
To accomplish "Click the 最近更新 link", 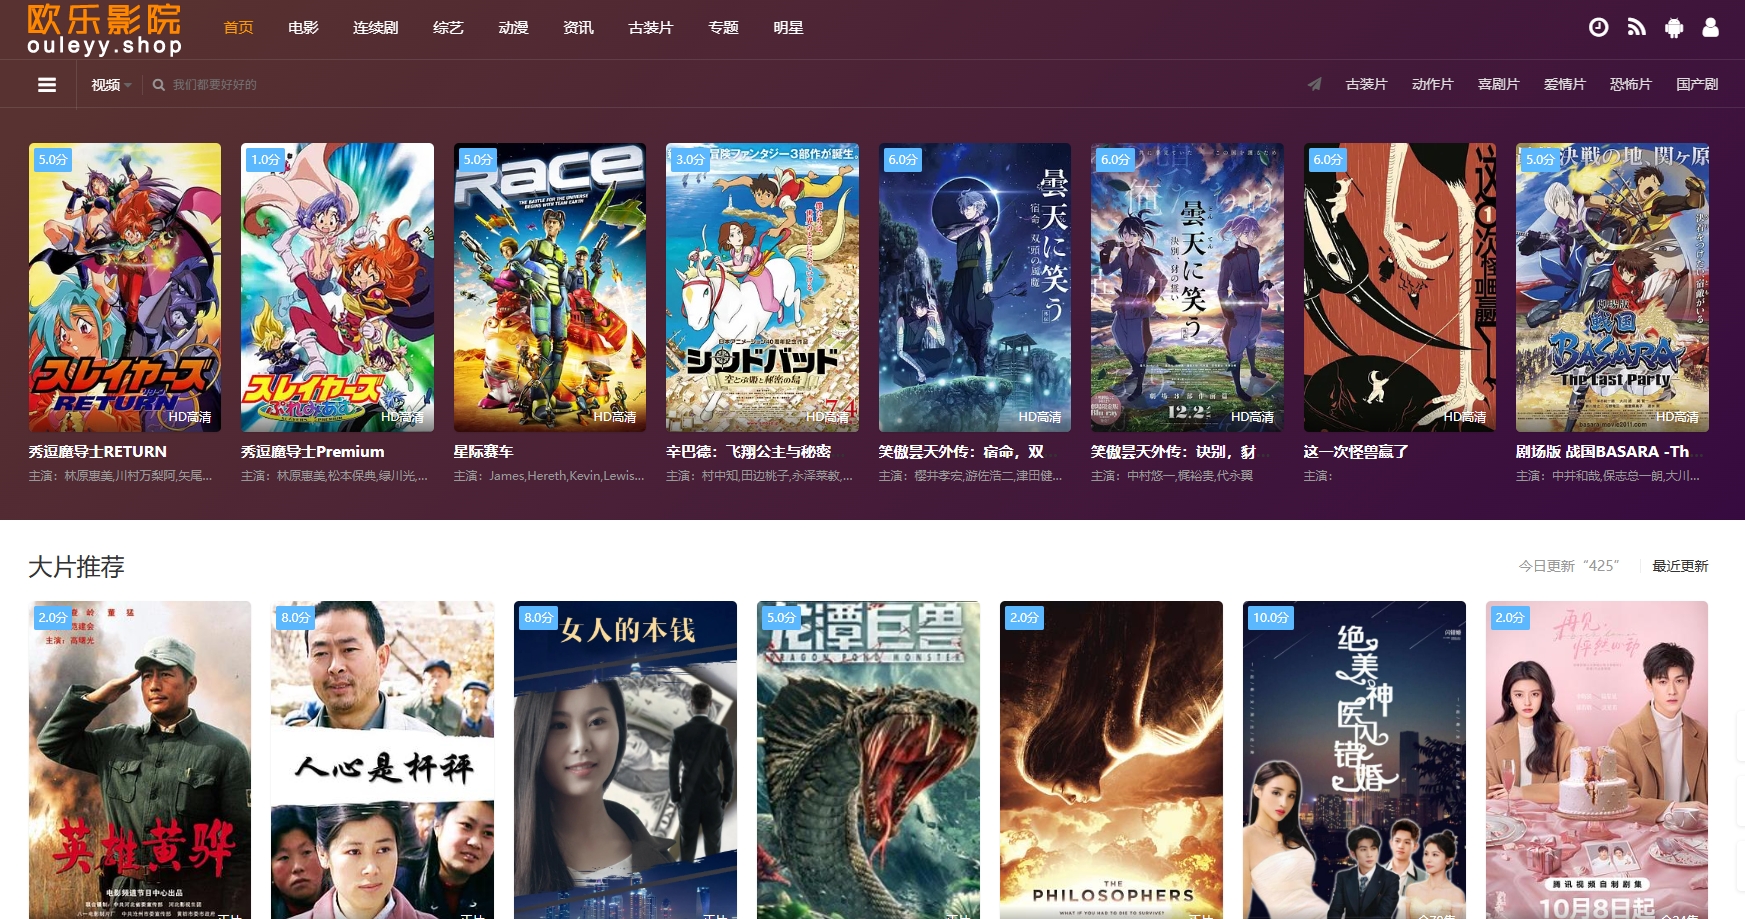I will click(1681, 566).
